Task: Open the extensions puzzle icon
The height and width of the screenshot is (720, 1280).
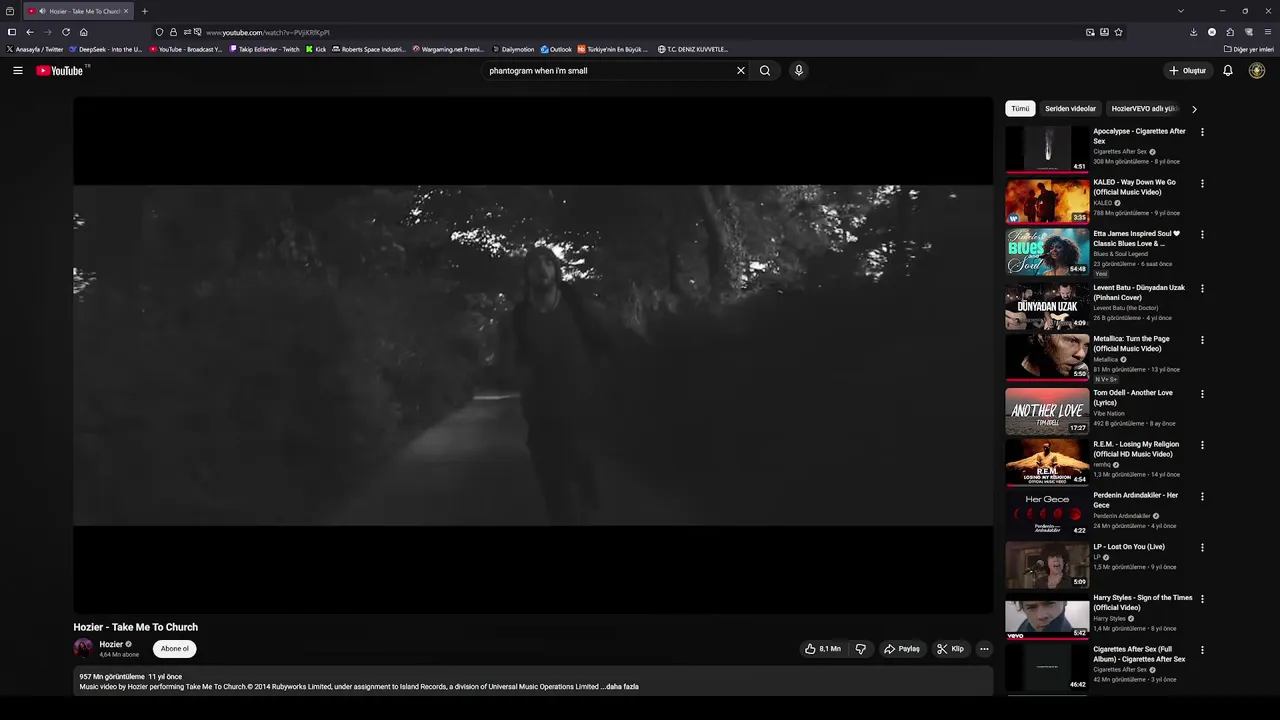Action: [x=1230, y=32]
